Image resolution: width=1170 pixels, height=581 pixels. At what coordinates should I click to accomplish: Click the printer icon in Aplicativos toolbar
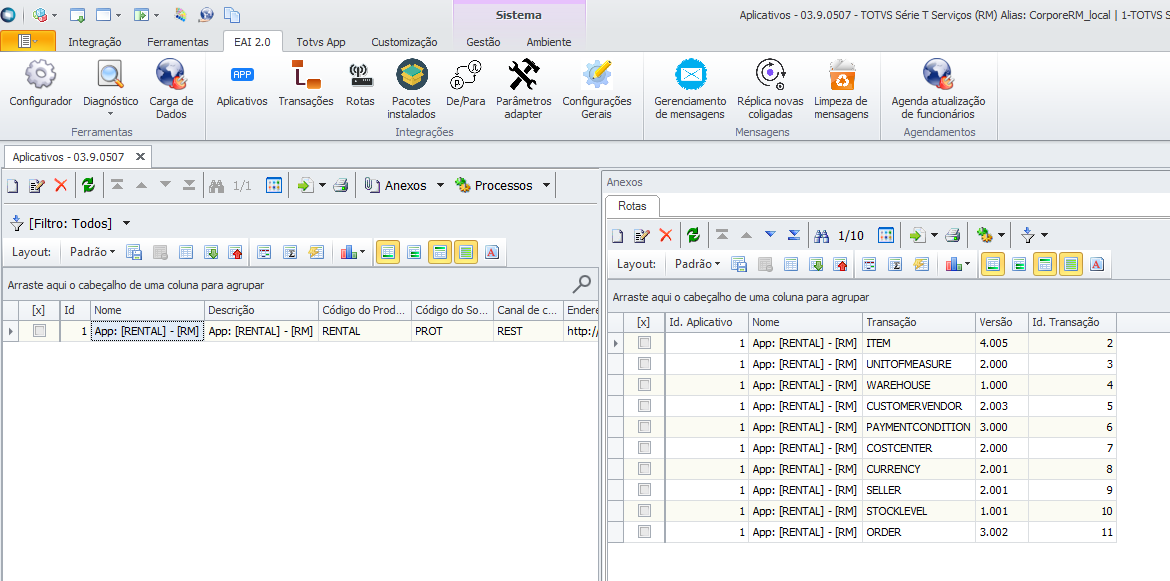tap(341, 186)
